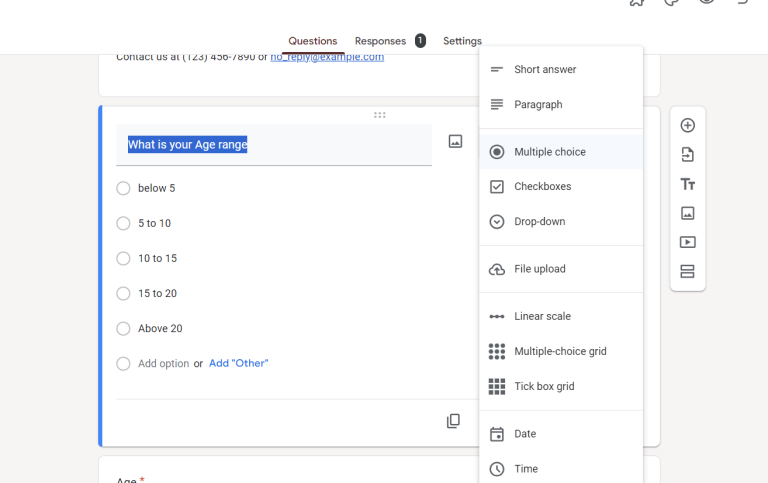Image resolution: width=768 pixels, height=483 pixels.
Task: Click the 'Above 20' option text
Action: [x=160, y=328]
